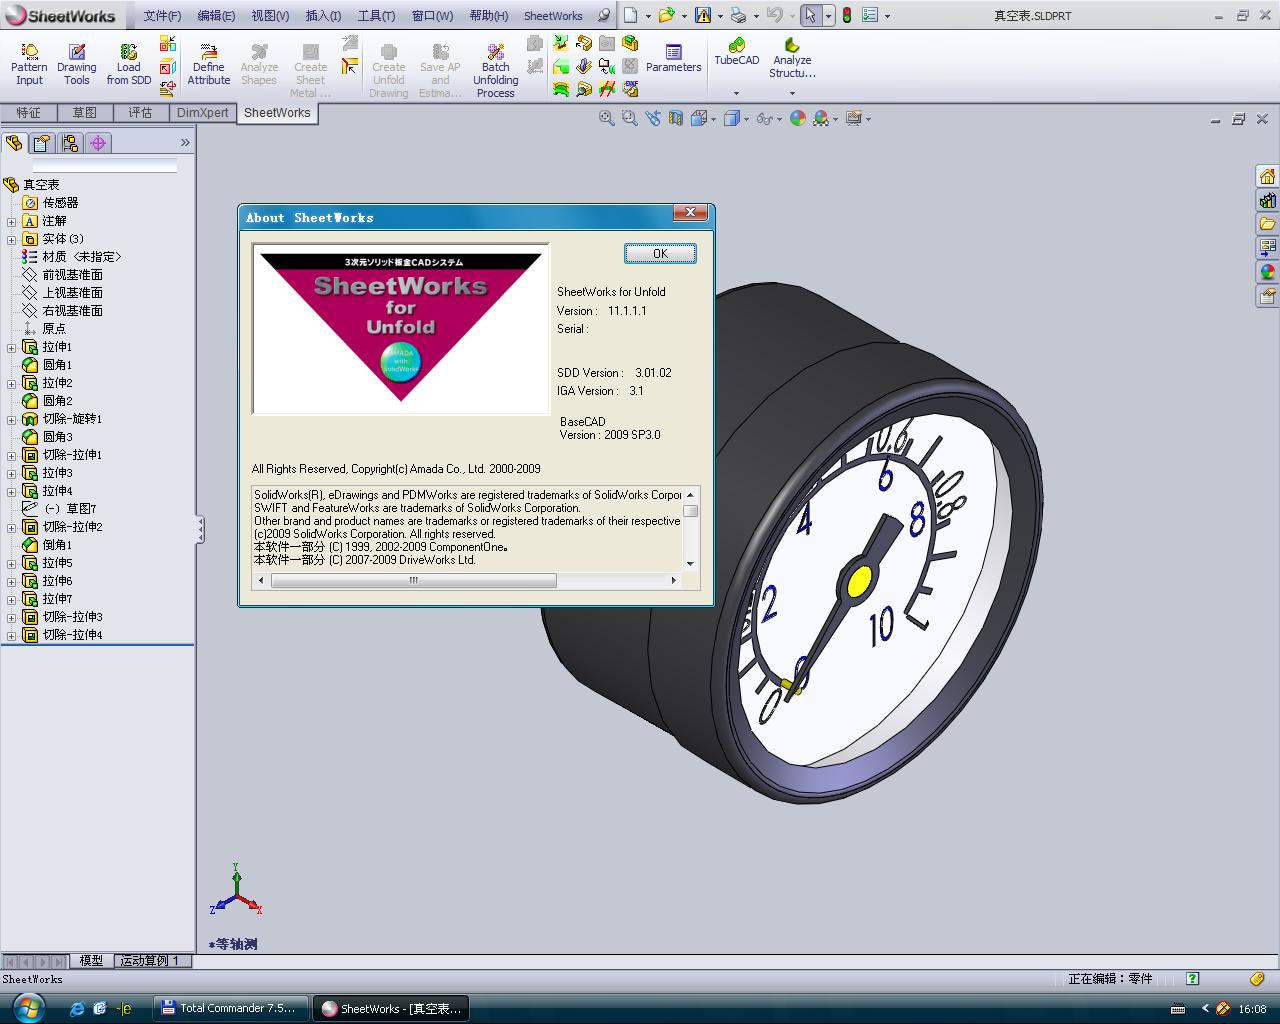The width and height of the screenshot is (1280, 1024).
Task: Open the DimXpertManager tab icon
Action: point(98,143)
